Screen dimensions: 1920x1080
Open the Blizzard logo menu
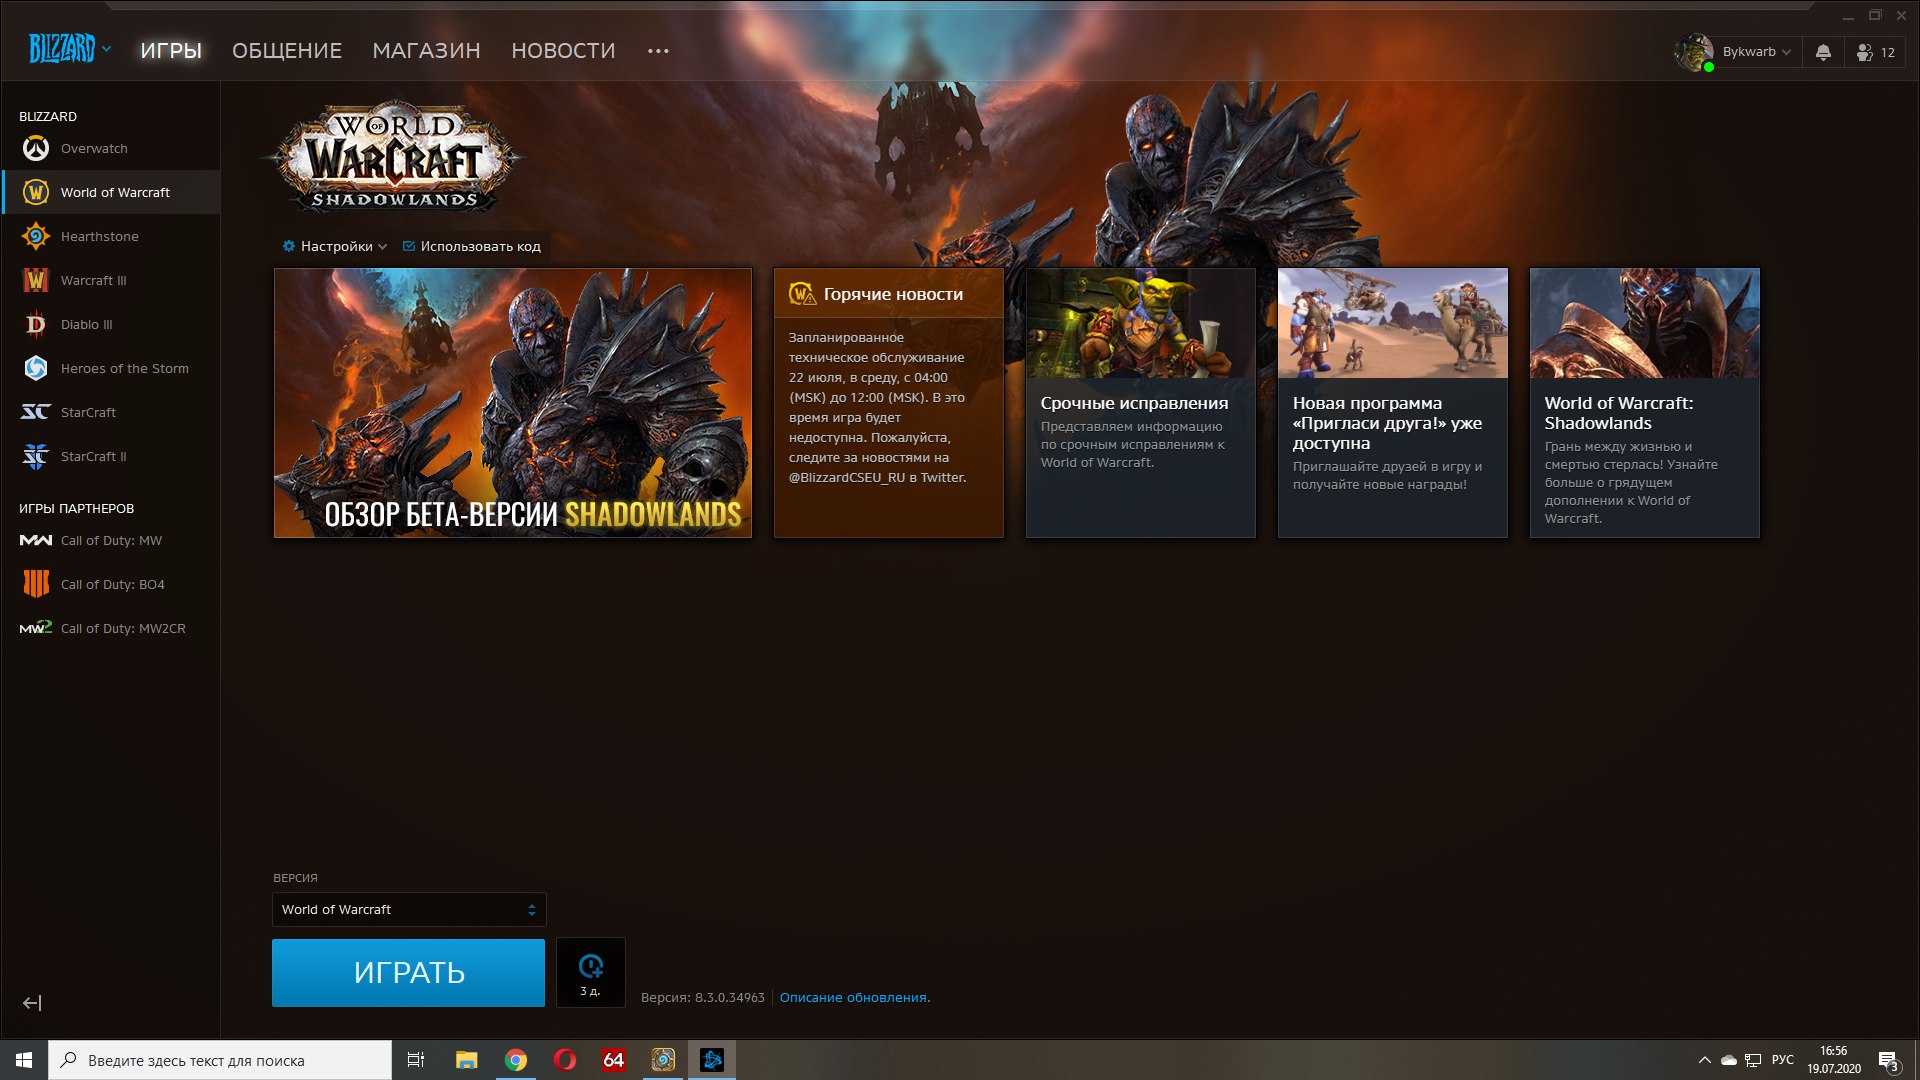pos(69,49)
